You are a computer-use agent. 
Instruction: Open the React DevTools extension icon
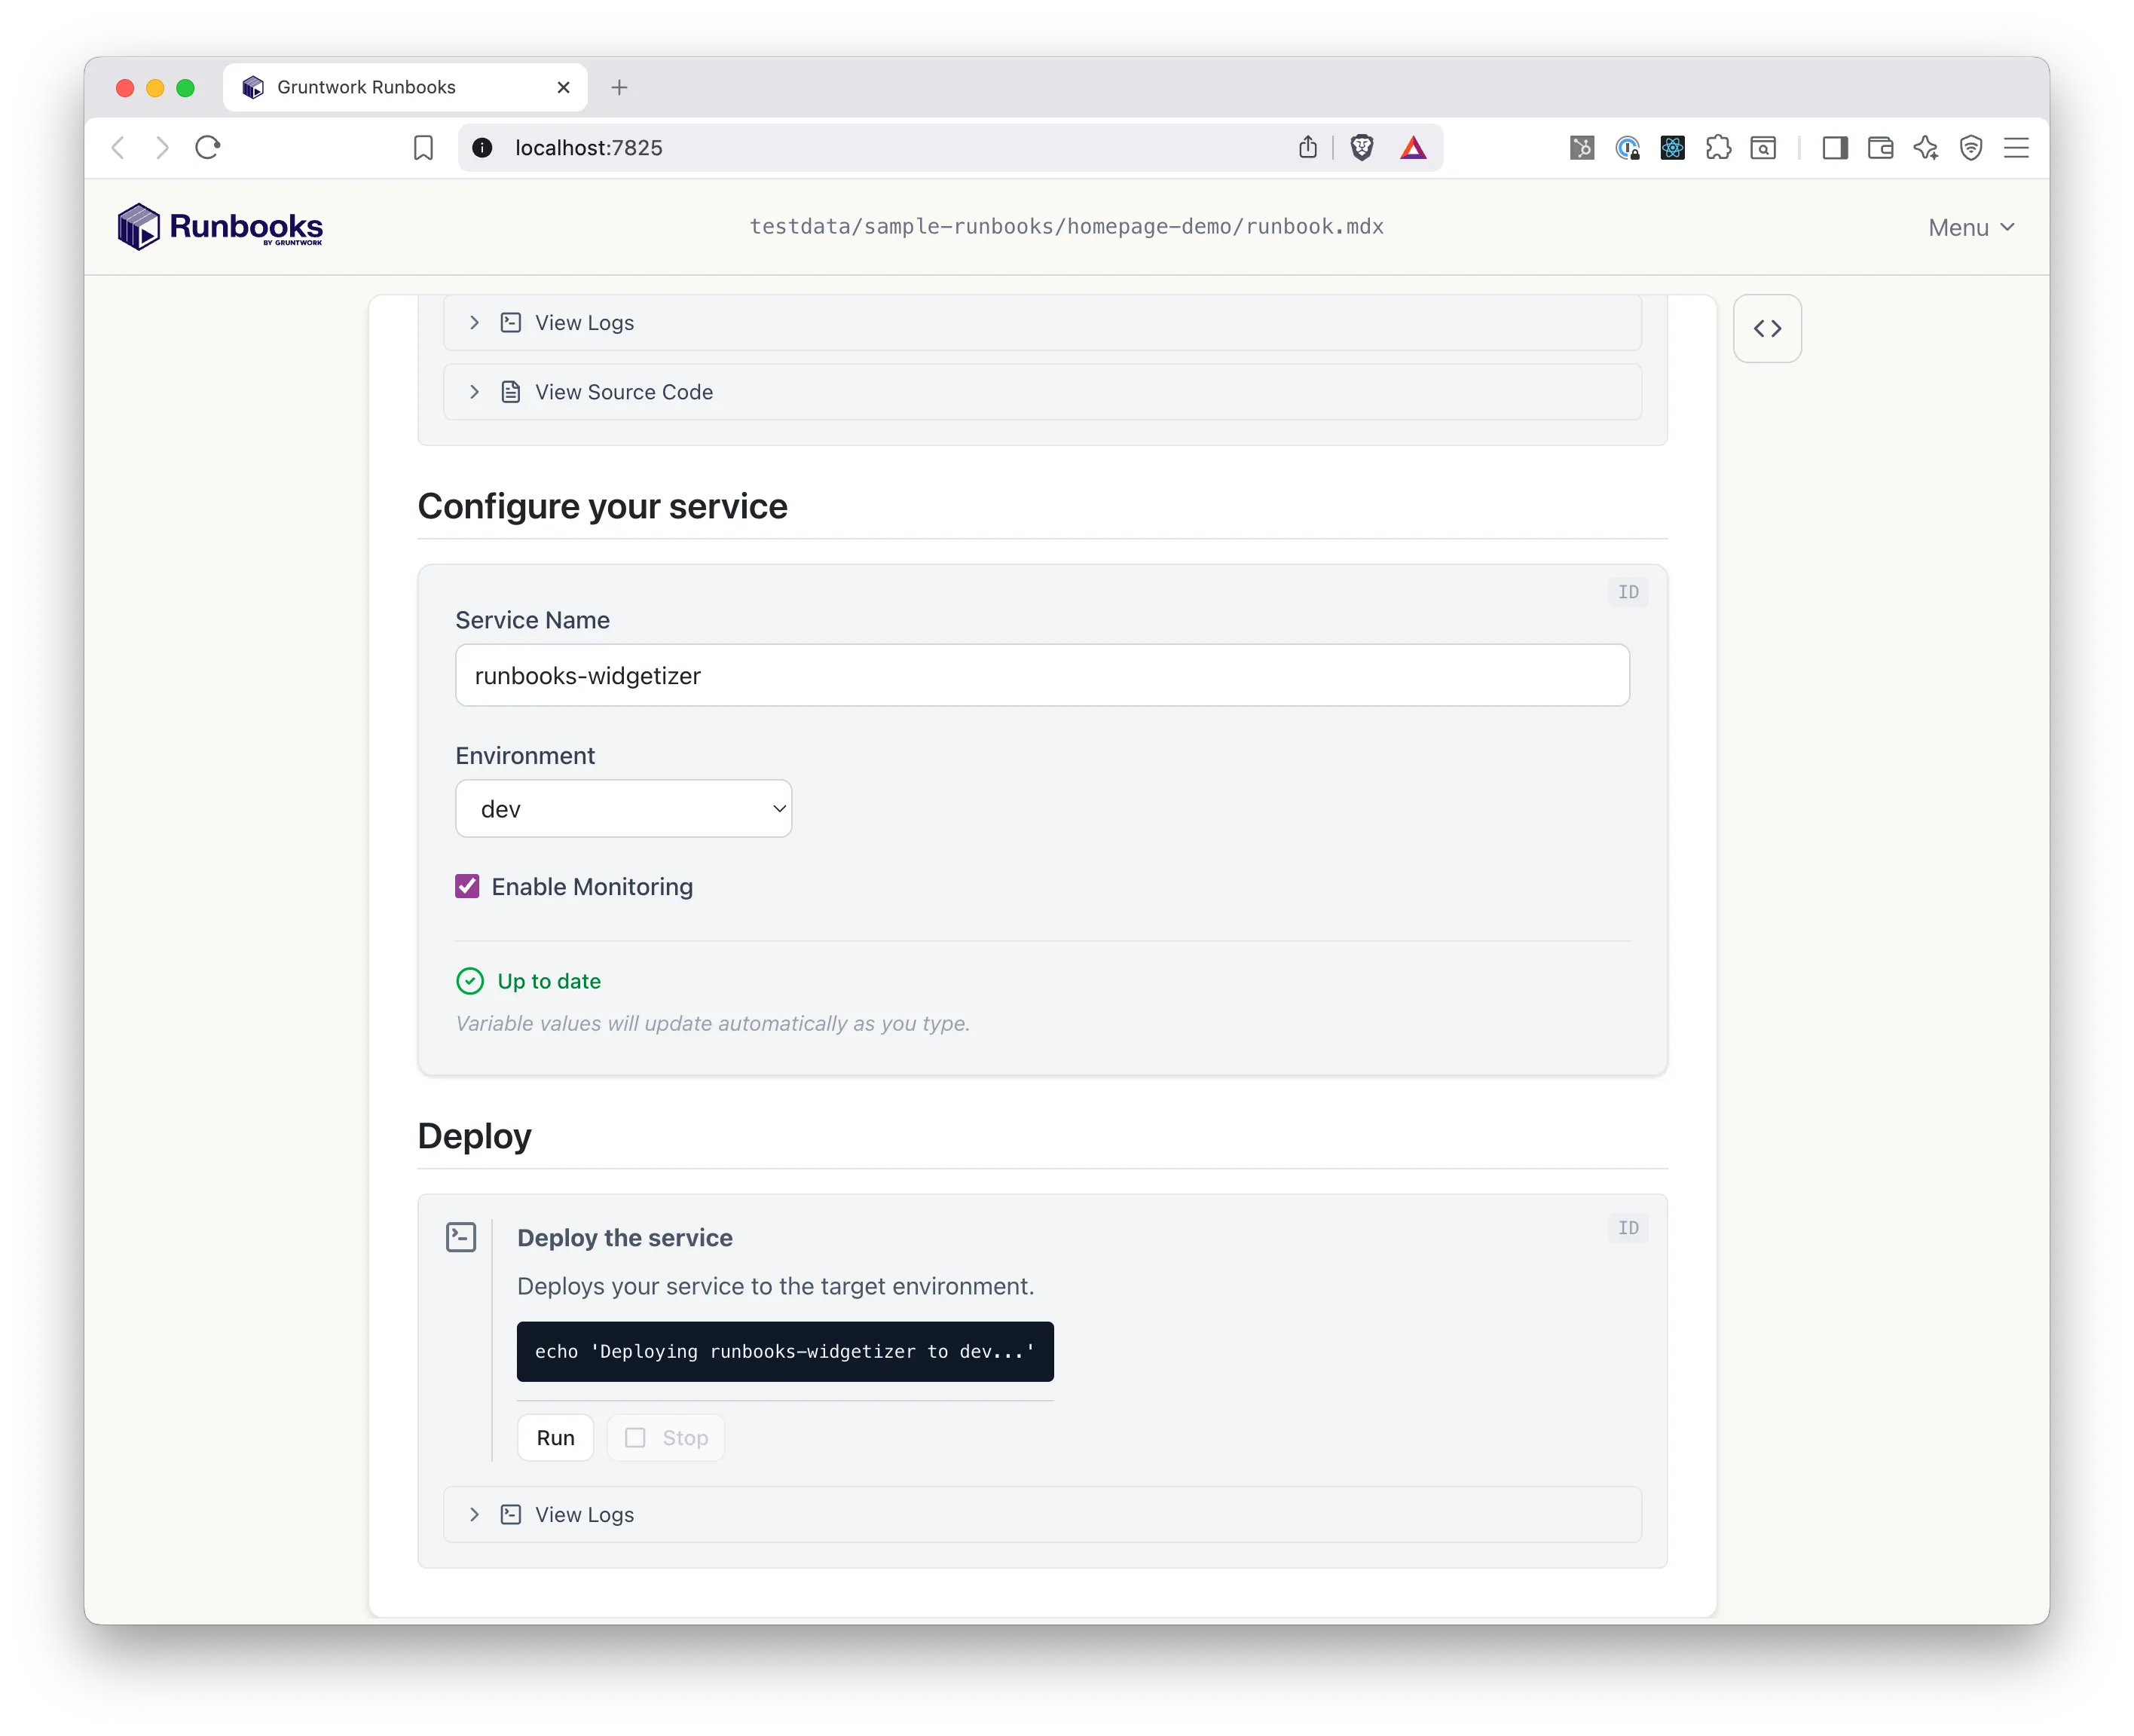(x=1672, y=147)
